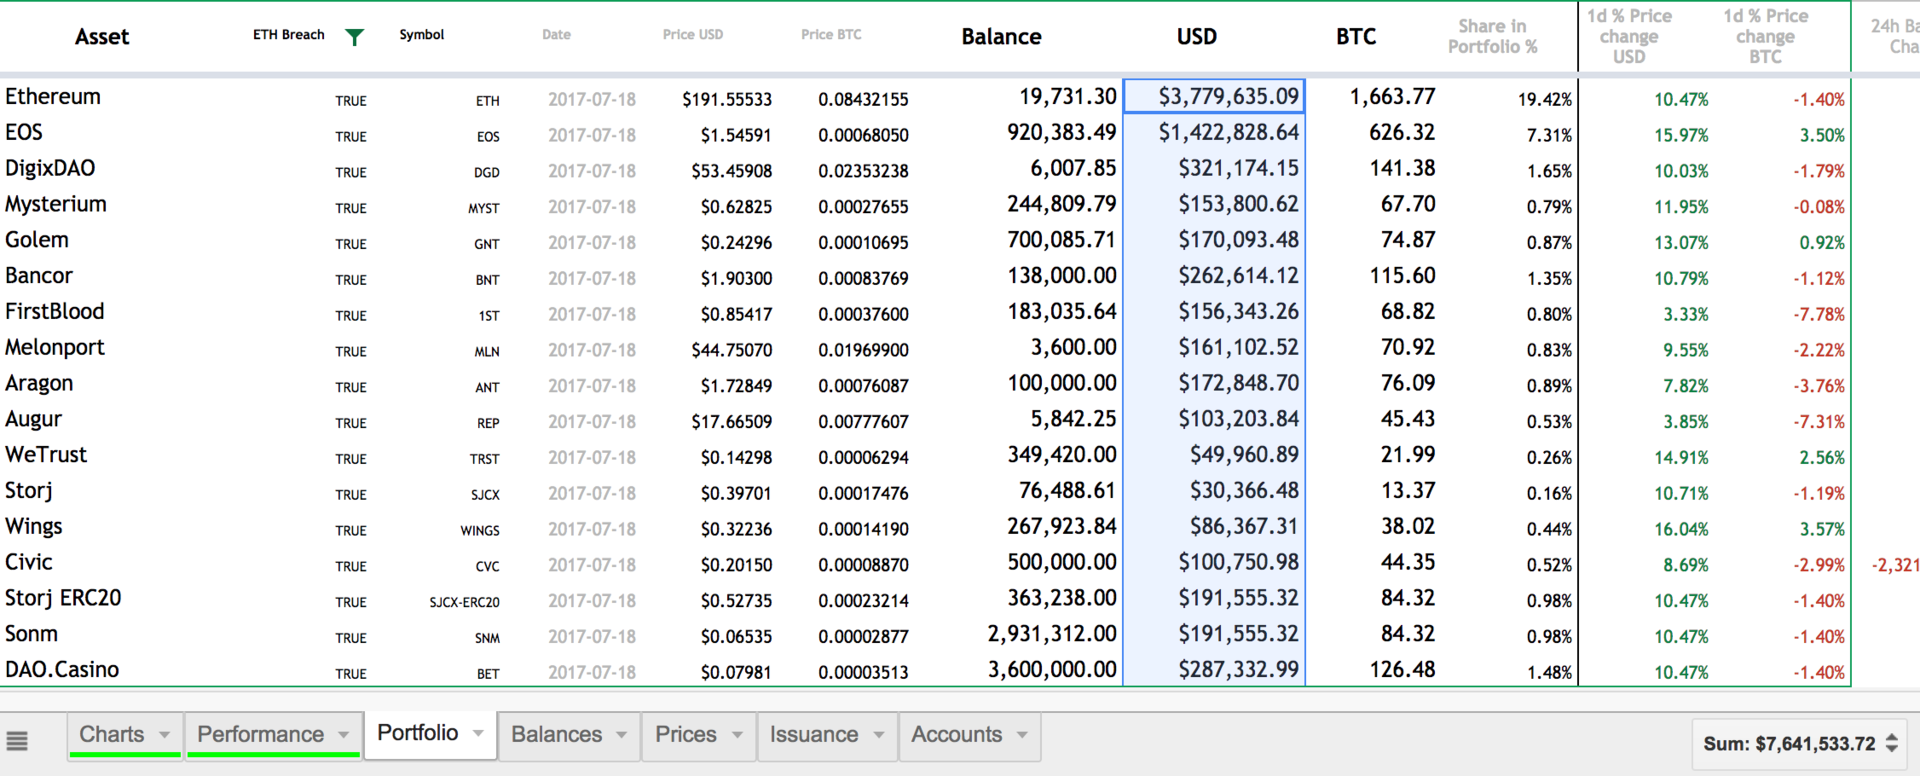Select the Sonm asset cell
The height and width of the screenshot is (776, 1920).
point(32,634)
